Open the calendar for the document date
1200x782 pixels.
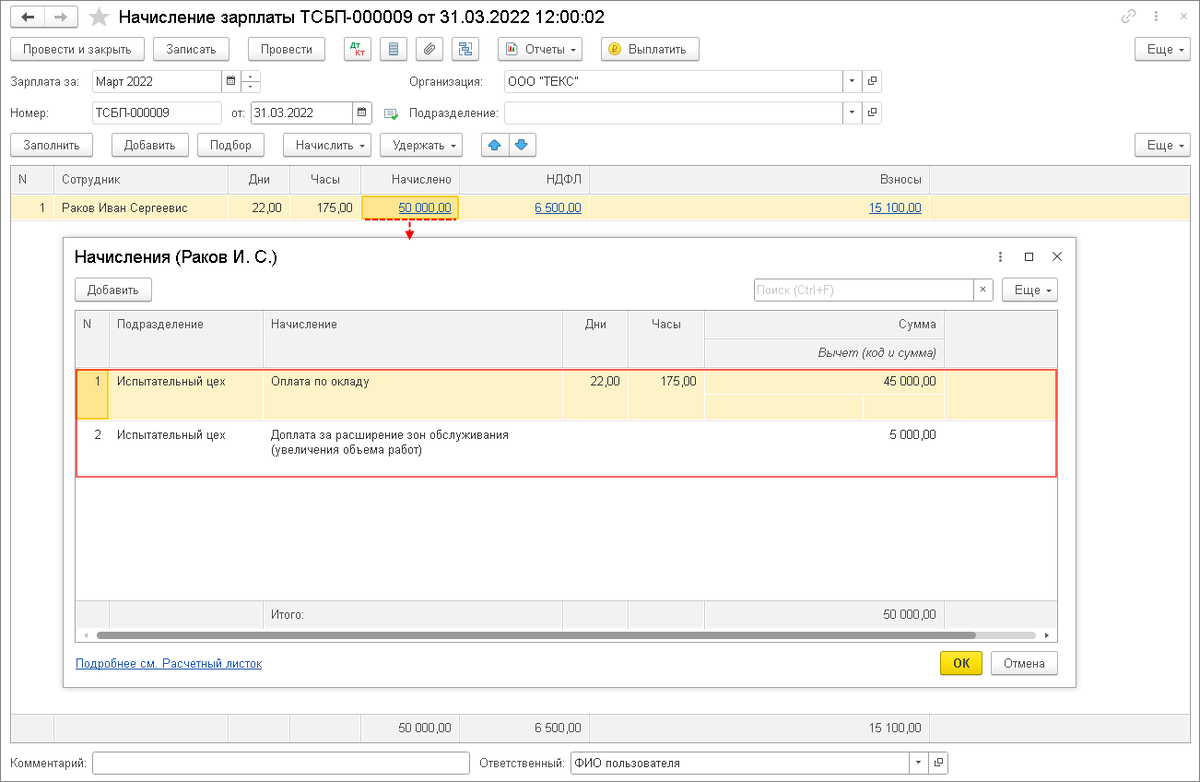(362, 113)
